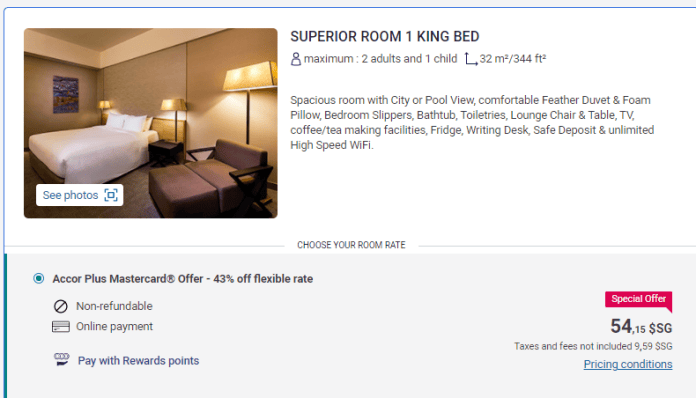
Task: Click the Special Offer red badge
Action: (x=638, y=299)
